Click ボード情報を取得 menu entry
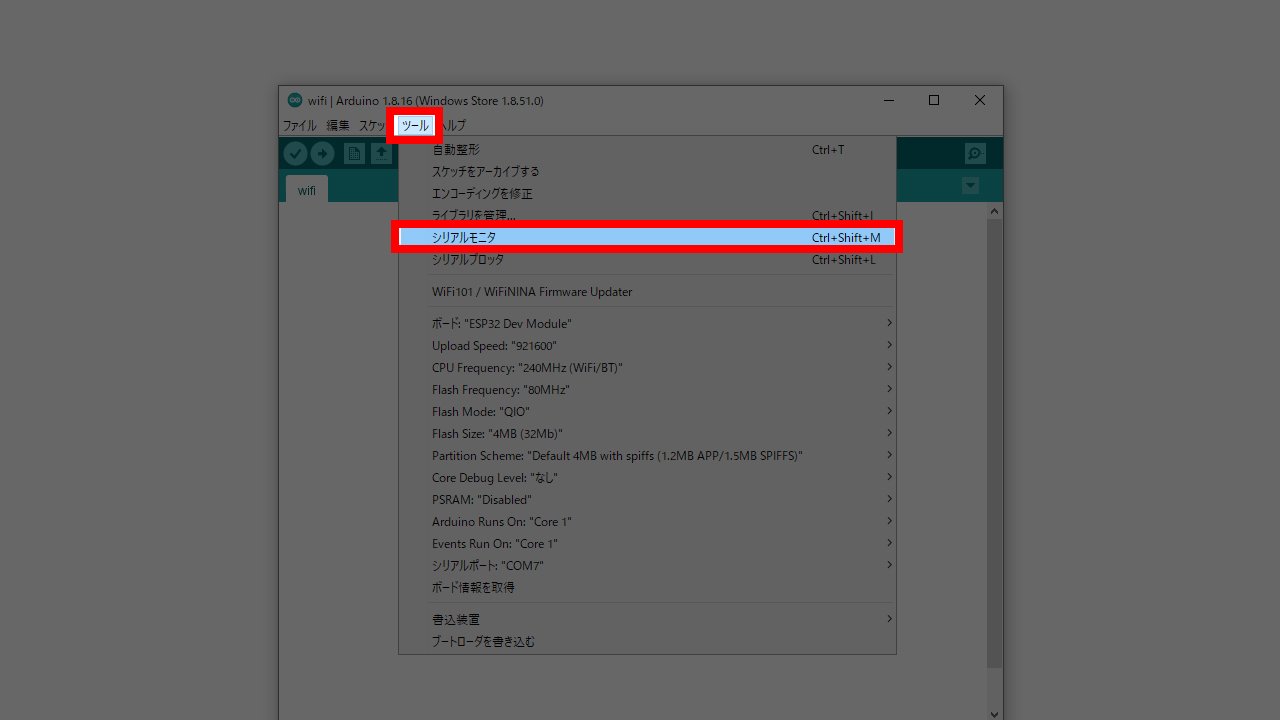This screenshot has height=720, width=1280. click(x=473, y=588)
